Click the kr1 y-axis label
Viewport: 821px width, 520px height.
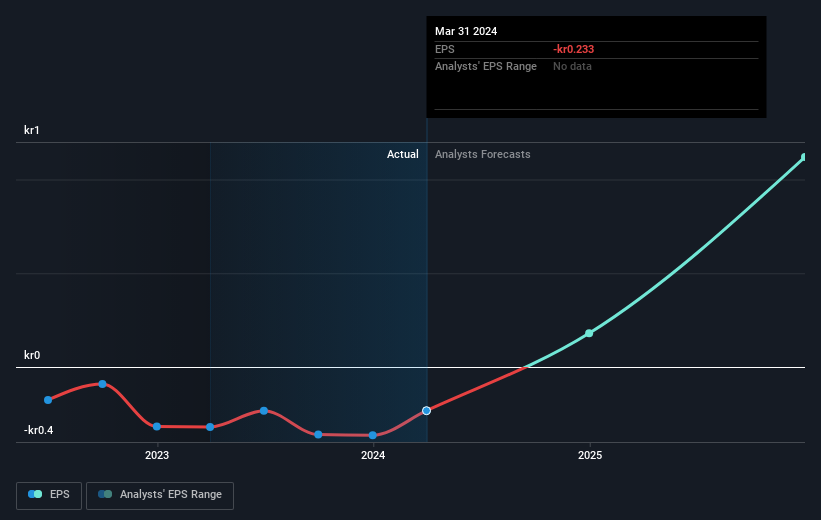[x=31, y=130]
